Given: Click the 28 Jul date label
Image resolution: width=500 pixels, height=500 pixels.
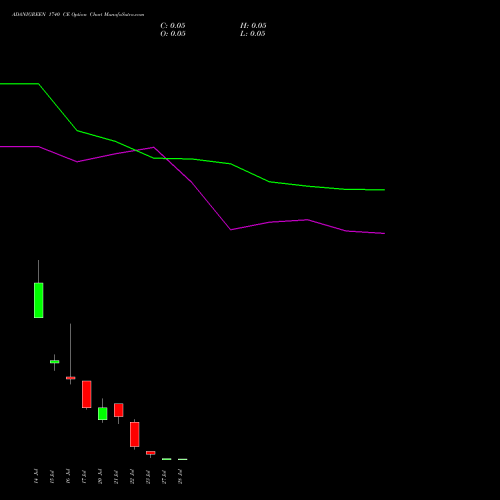Looking at the screenshot, I should pos(180,476).
